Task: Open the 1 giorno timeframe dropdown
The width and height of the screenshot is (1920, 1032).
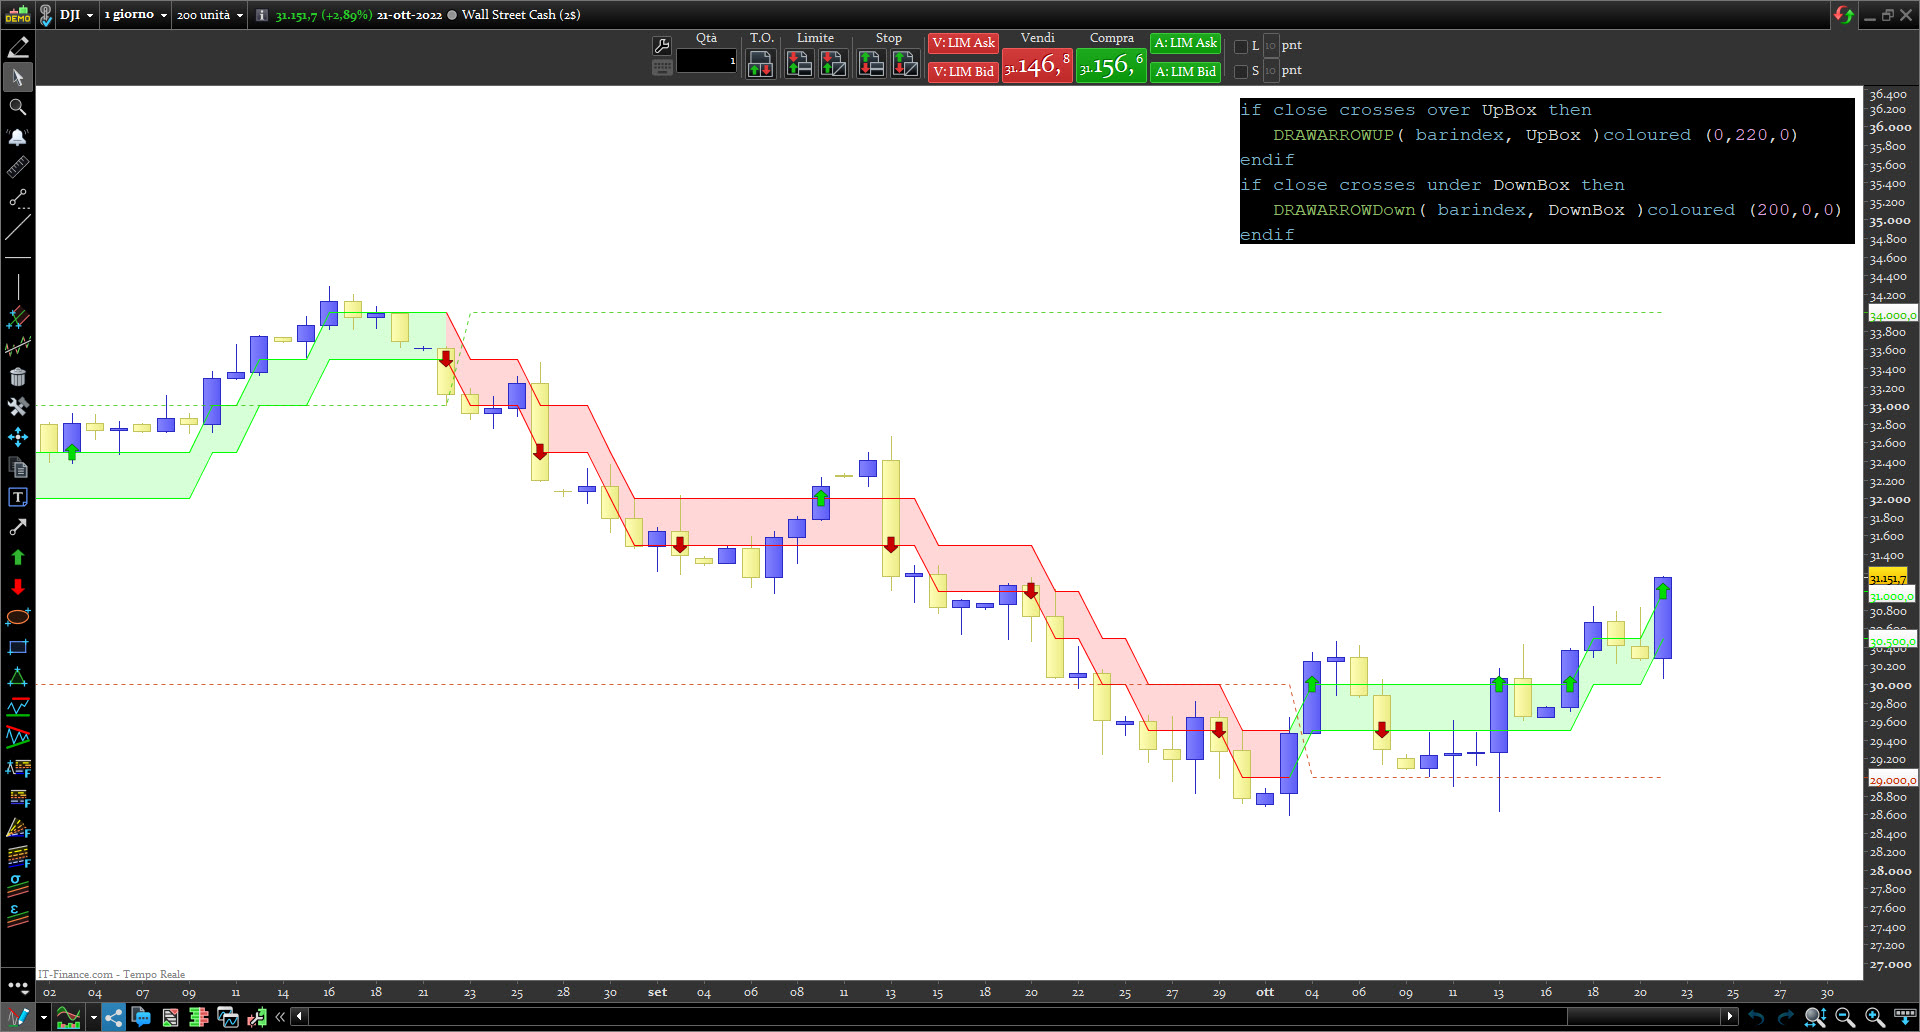Action: point(136,15)
